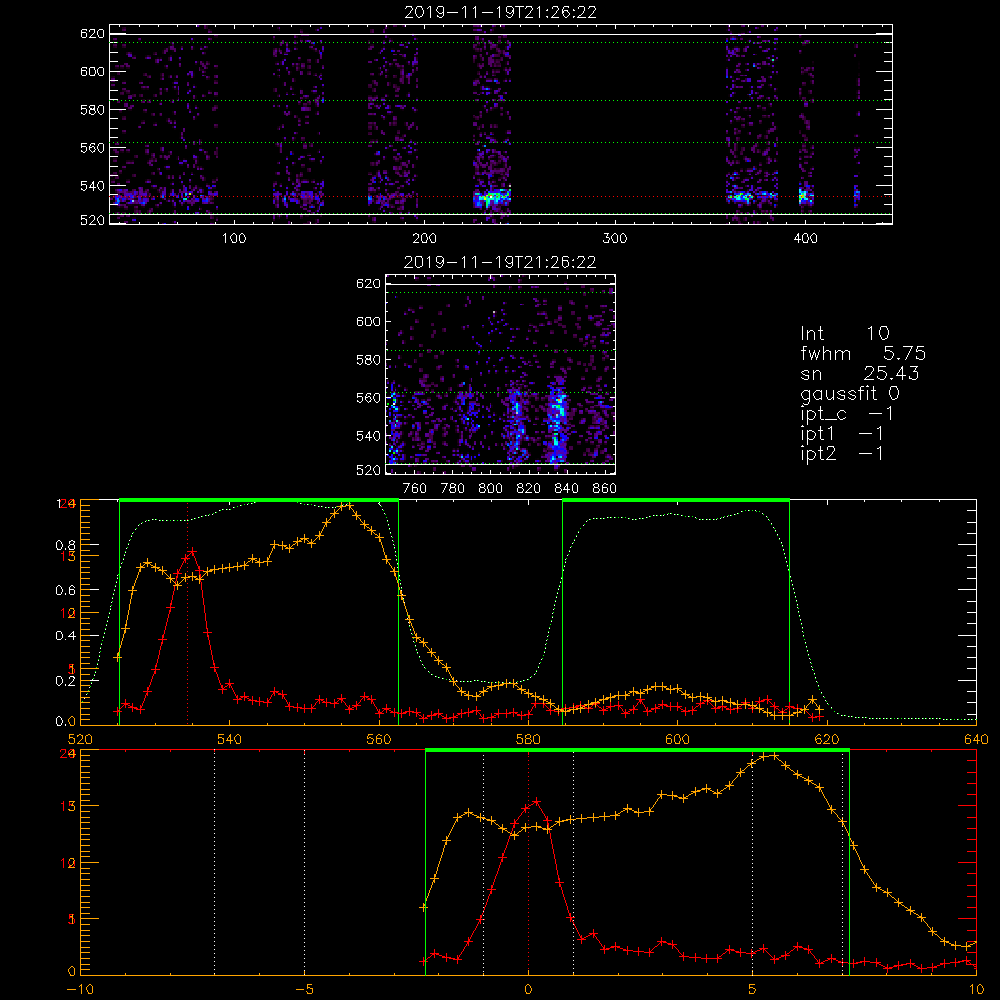Click x-axis label 780 on zoomed spectrogram
This screenshot has height=1000, width=1000.
[x=453, y=489]
